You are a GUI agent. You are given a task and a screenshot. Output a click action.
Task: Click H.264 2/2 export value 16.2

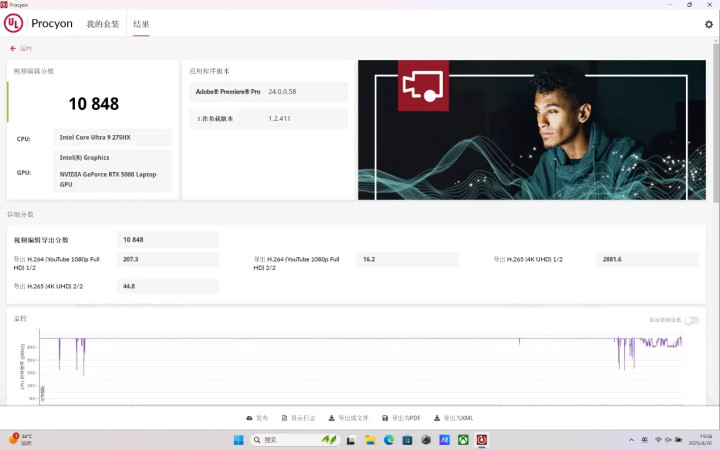click(x=407, y=259)
